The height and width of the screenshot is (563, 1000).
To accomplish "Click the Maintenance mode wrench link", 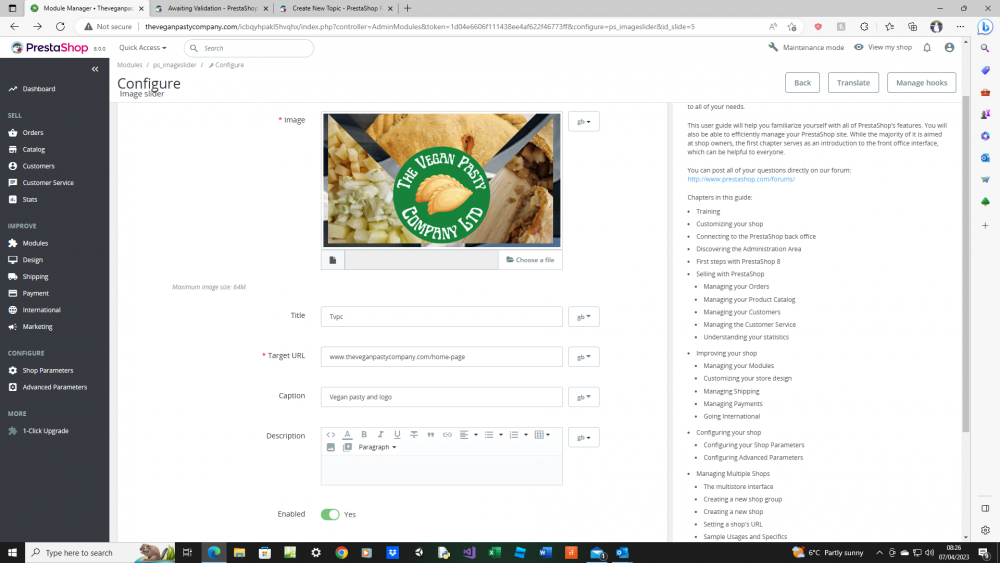I will pos(806,47).
